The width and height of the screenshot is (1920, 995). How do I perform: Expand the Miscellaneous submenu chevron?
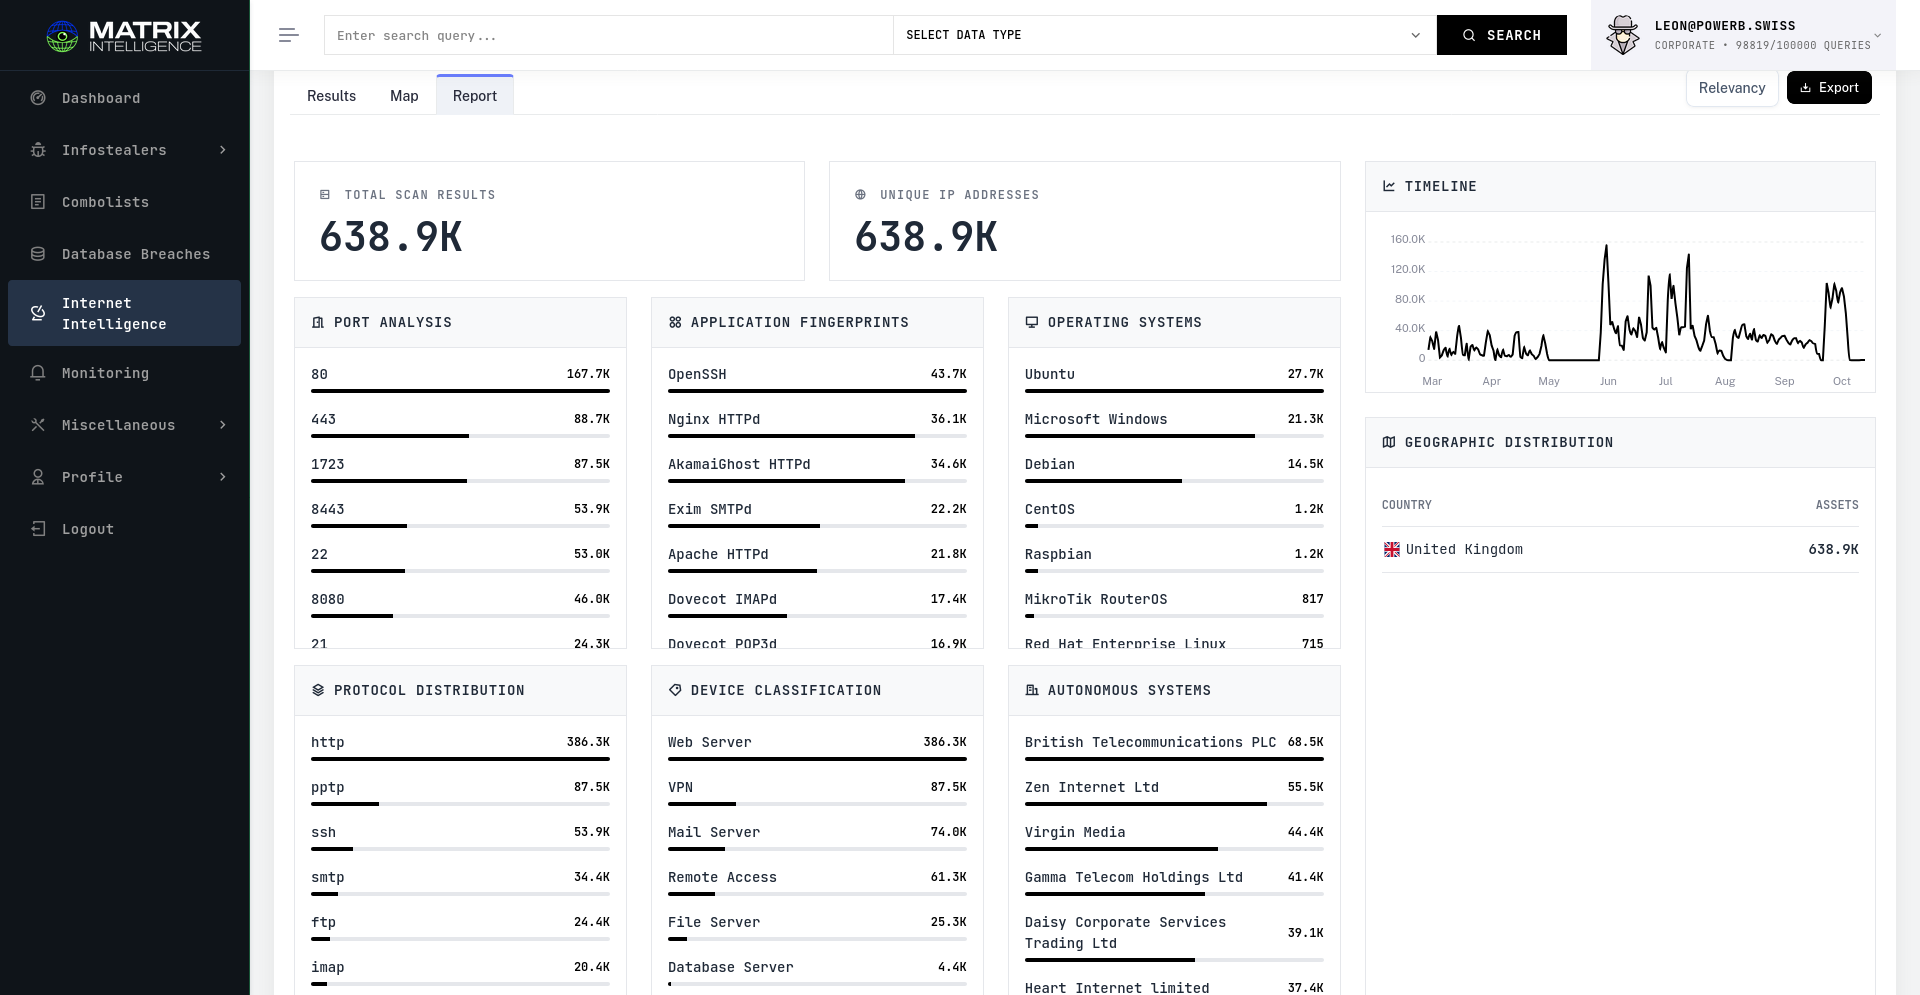coord(222,425)
